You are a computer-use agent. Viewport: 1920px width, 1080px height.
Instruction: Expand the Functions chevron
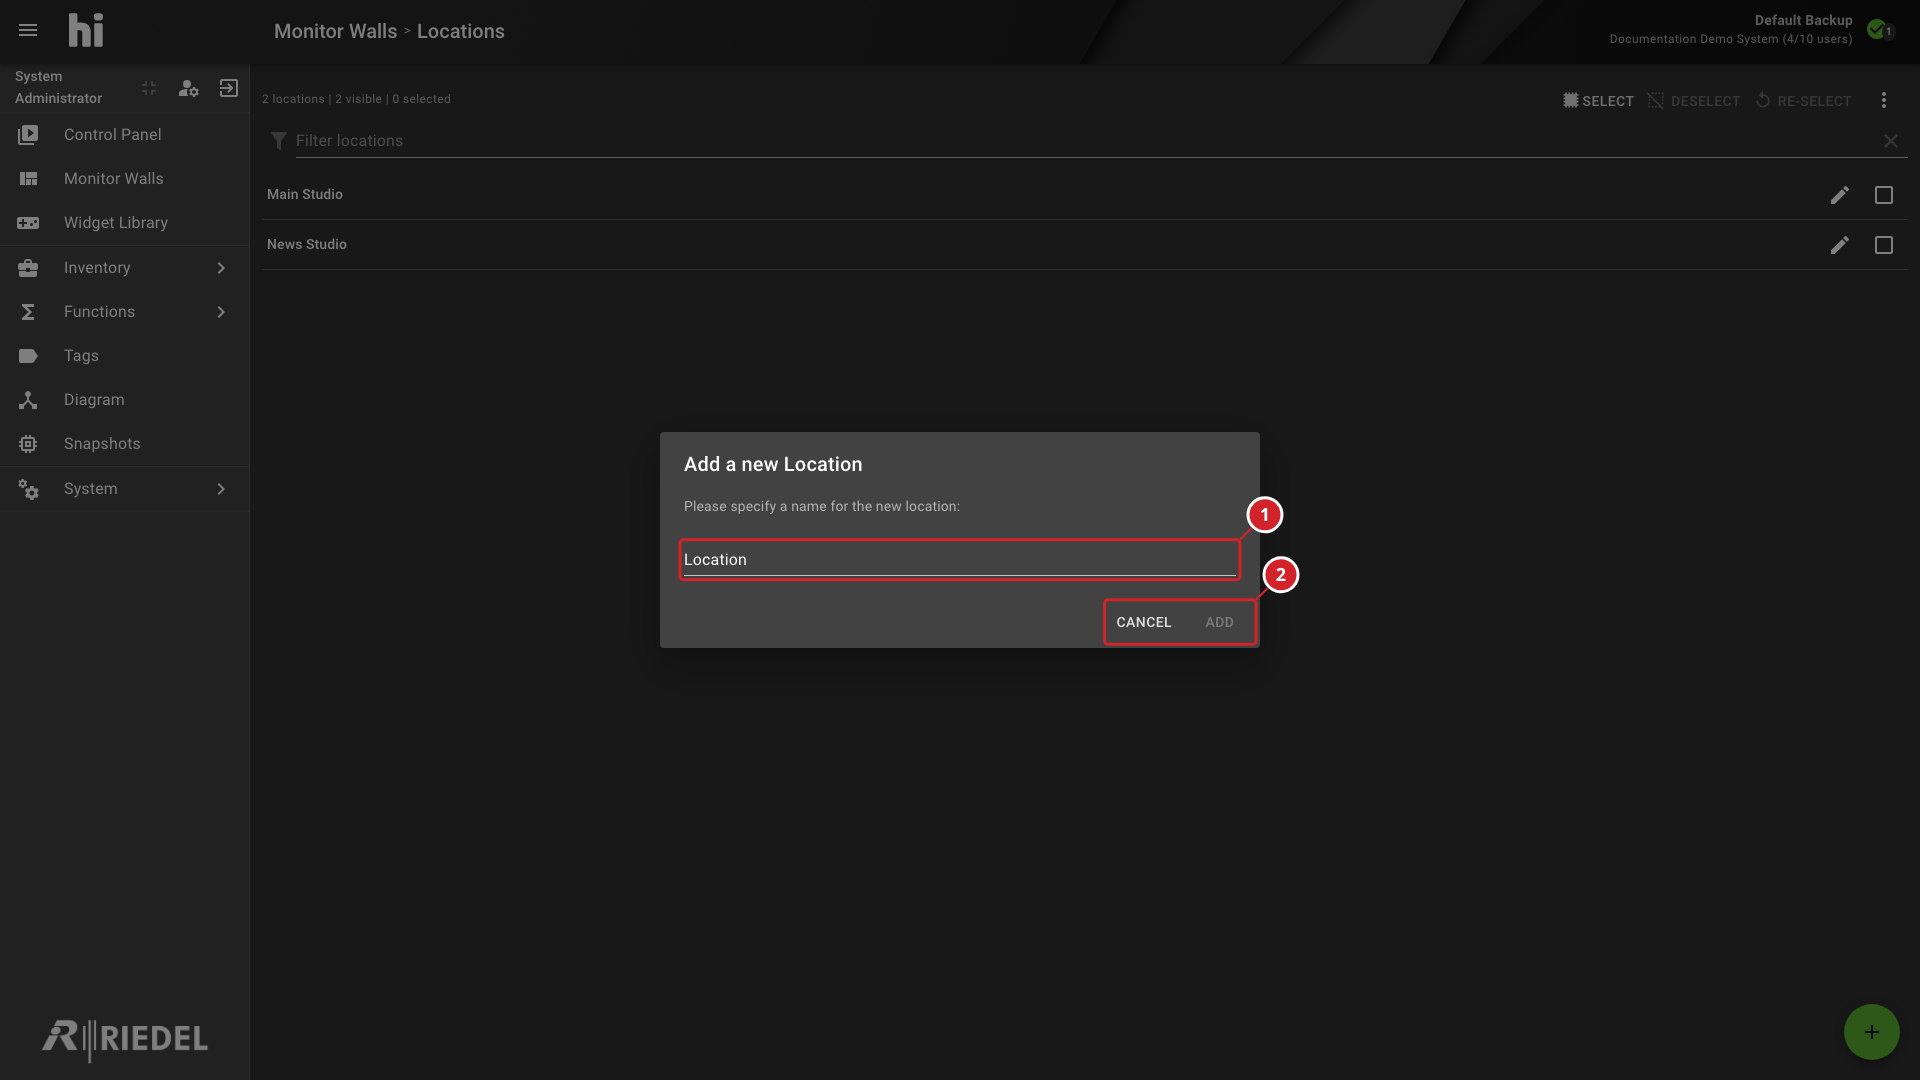pyautogui.click(x=221, y=311)
